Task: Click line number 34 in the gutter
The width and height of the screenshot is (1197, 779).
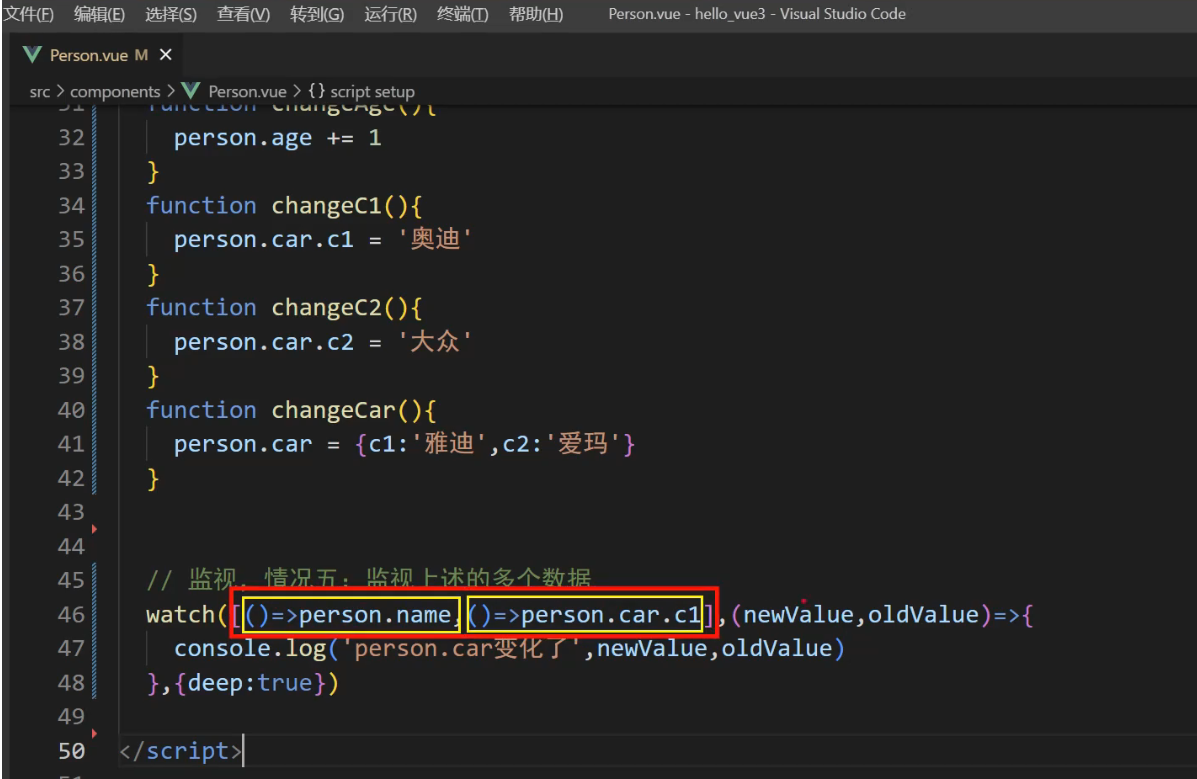Action: coord(72,205)
